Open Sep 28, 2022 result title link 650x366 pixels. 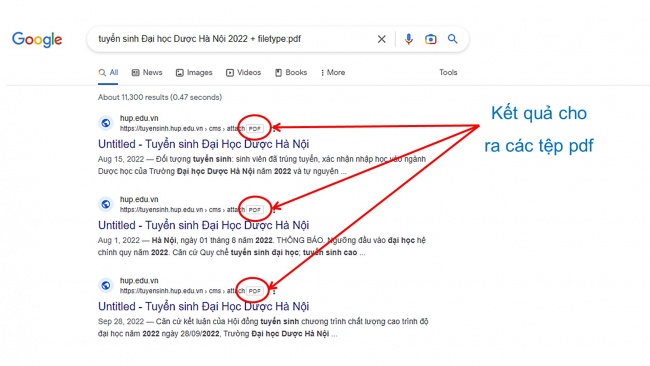pyautogui.click(x=204, y=306)
